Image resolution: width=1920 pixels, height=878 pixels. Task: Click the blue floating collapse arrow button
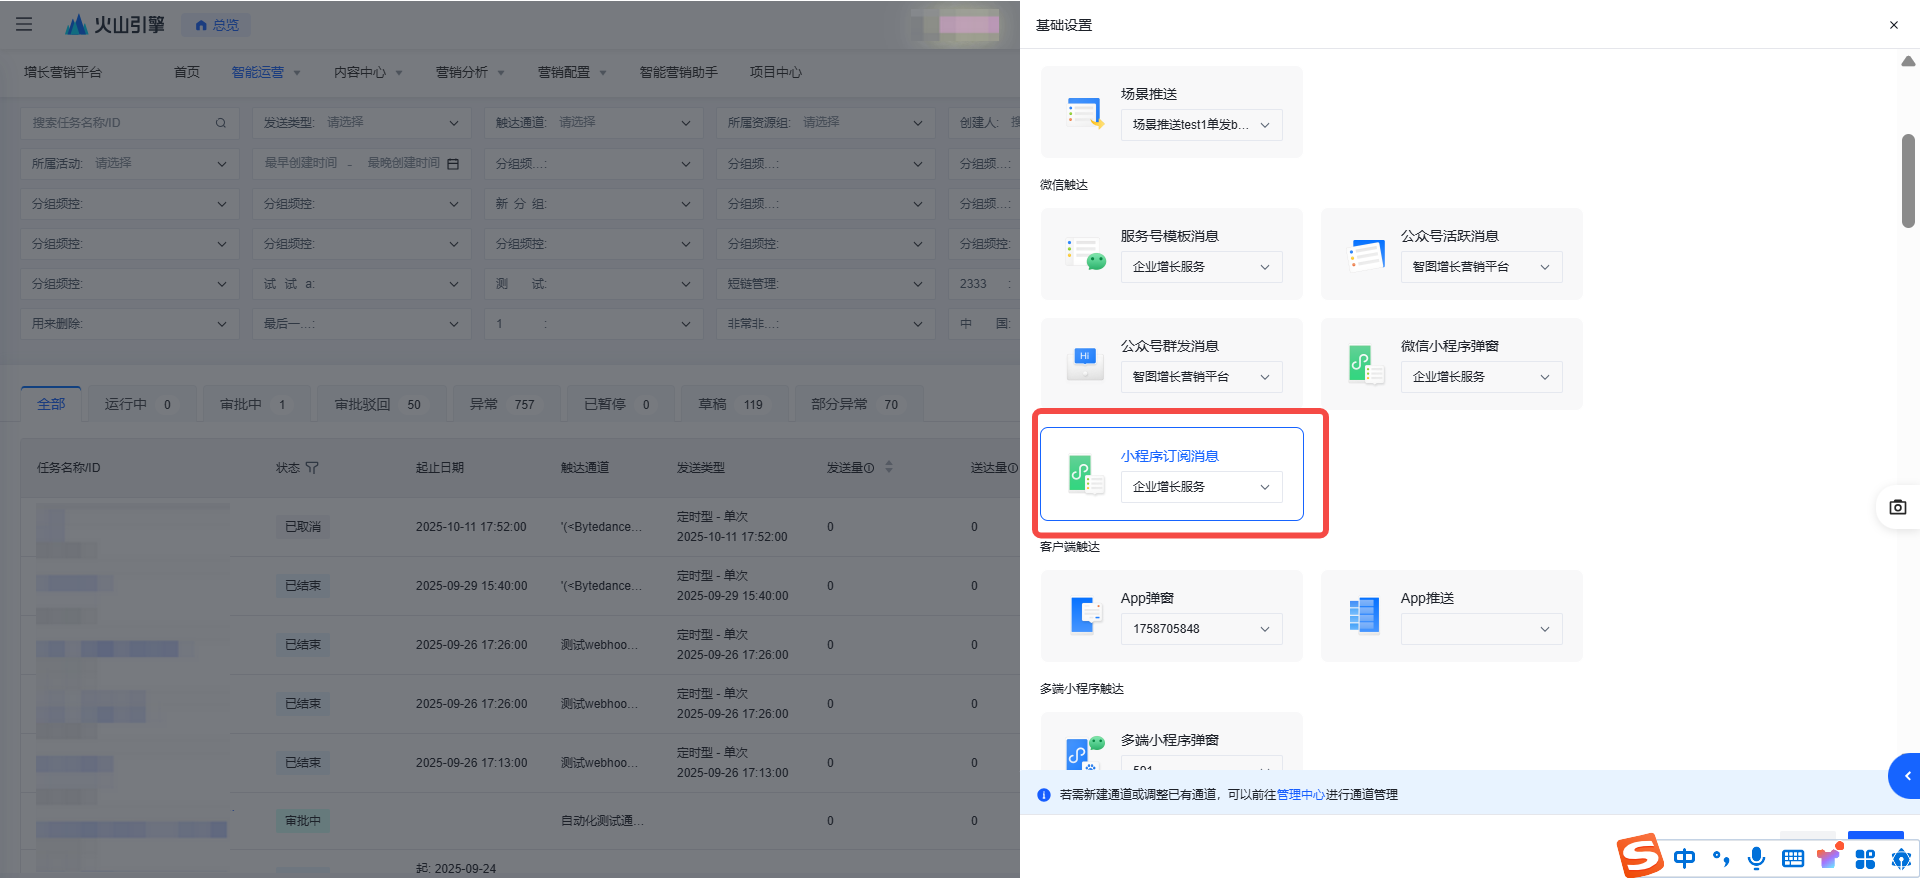coord(1905,776)
